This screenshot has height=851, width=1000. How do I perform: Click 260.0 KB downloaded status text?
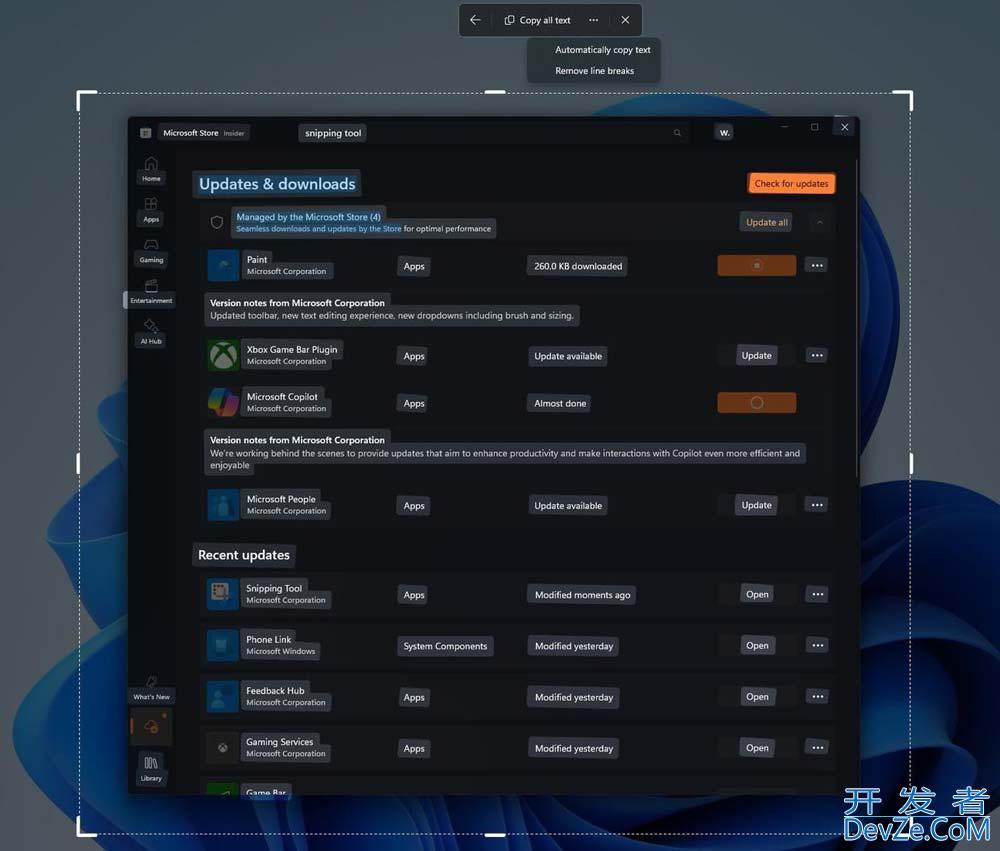(x=578, y=266)
